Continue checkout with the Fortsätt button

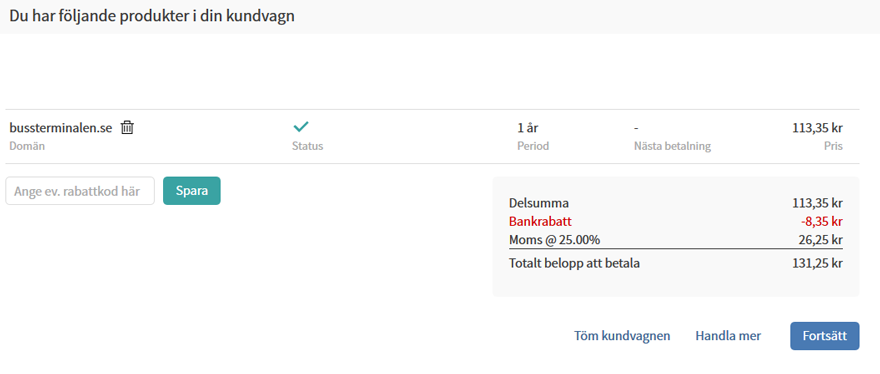(x=824, y=336)
